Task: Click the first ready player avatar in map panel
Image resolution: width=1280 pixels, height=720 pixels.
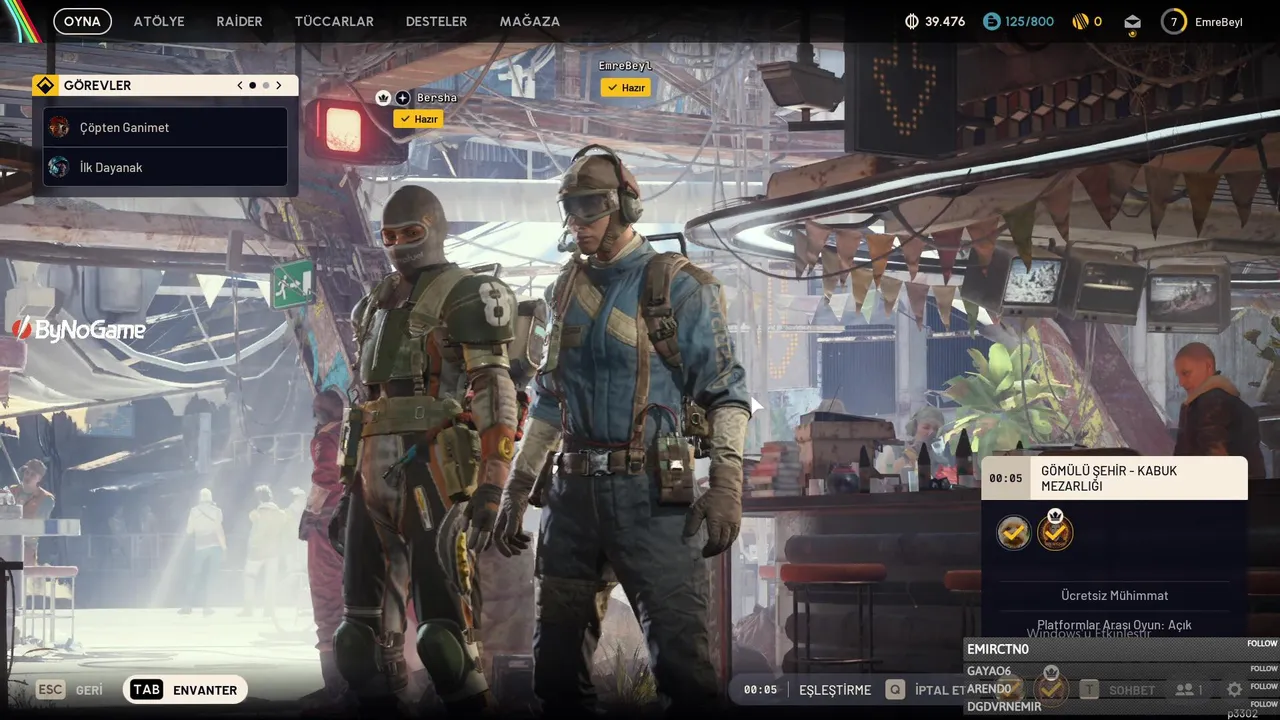Action: pos(1014,533)
